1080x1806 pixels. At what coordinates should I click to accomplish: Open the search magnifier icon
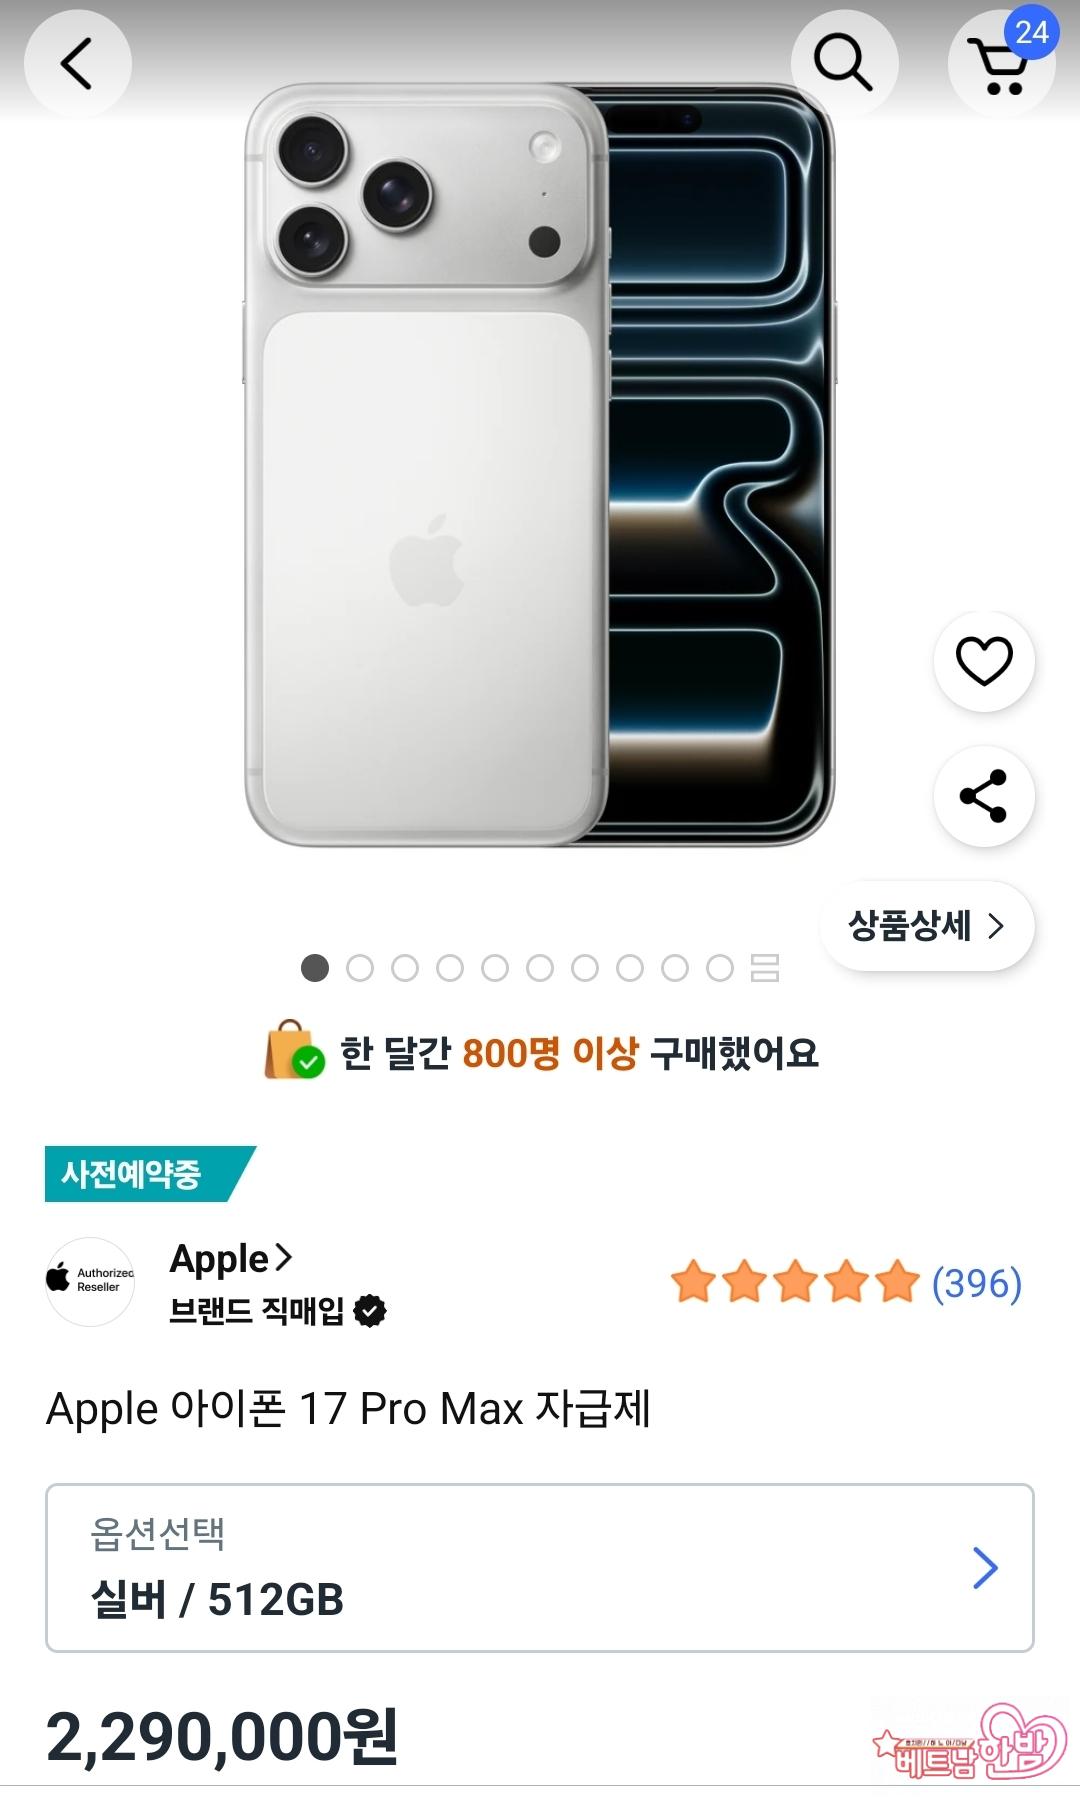click(x=844, y=64)
